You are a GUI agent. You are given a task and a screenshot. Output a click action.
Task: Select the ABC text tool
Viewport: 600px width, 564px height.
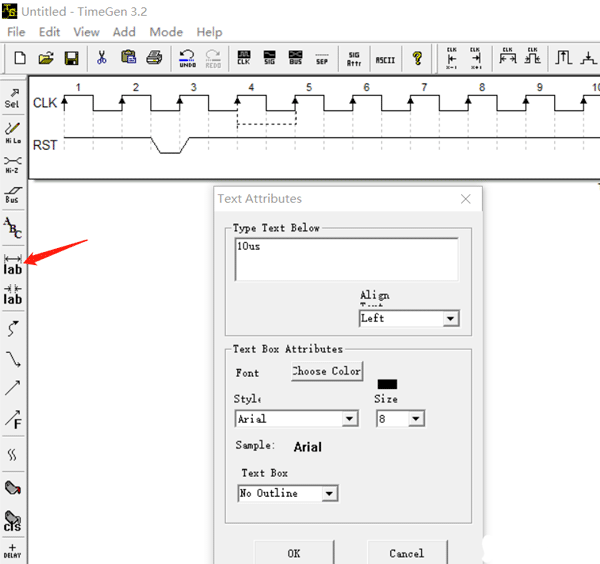(x=13, y=227)
